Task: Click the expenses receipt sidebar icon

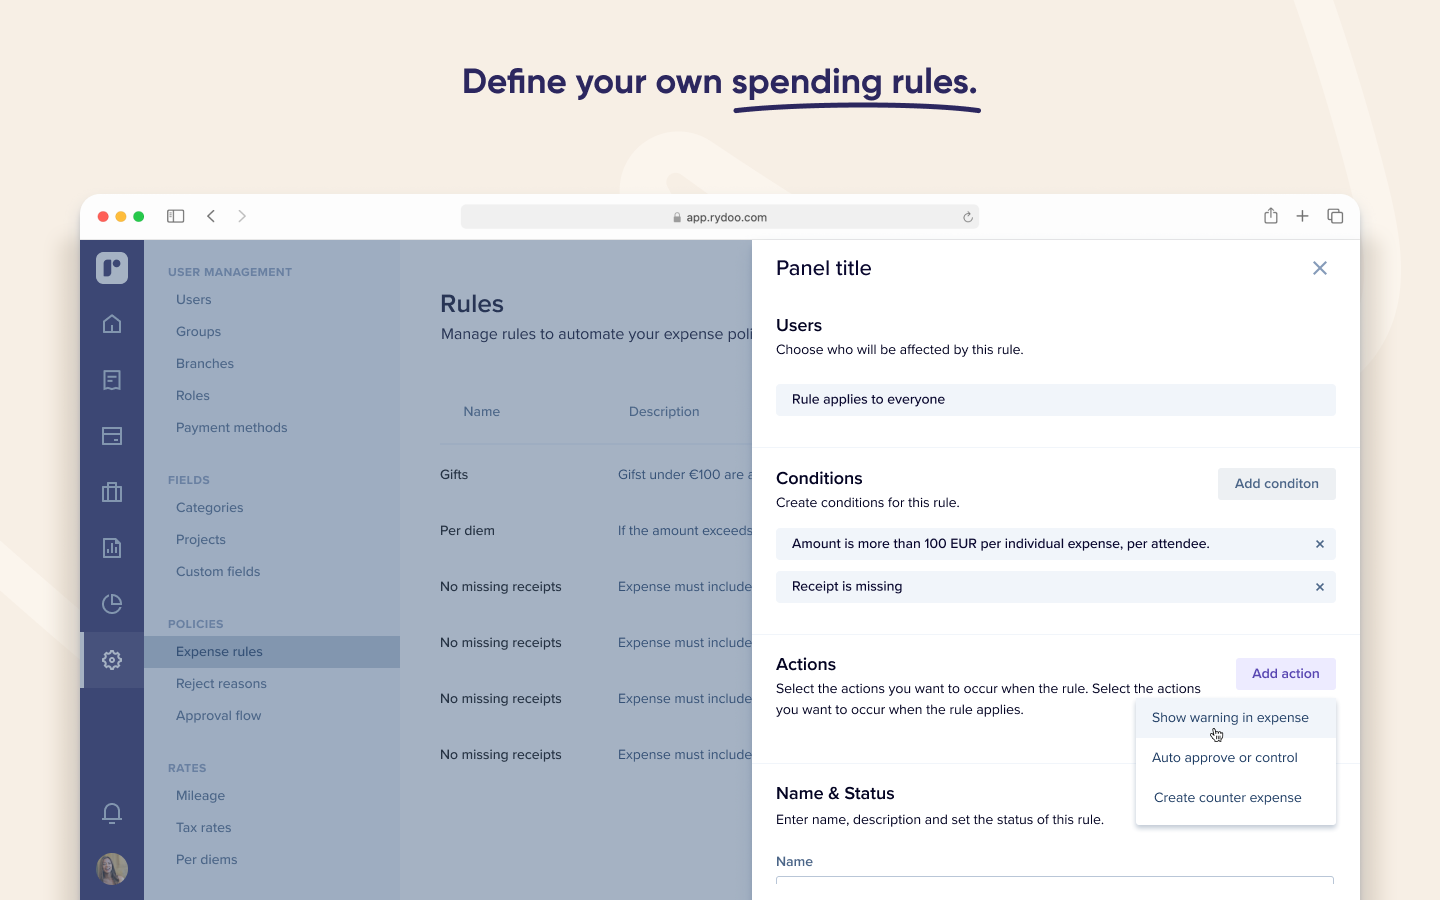Action: pos(112,380)
